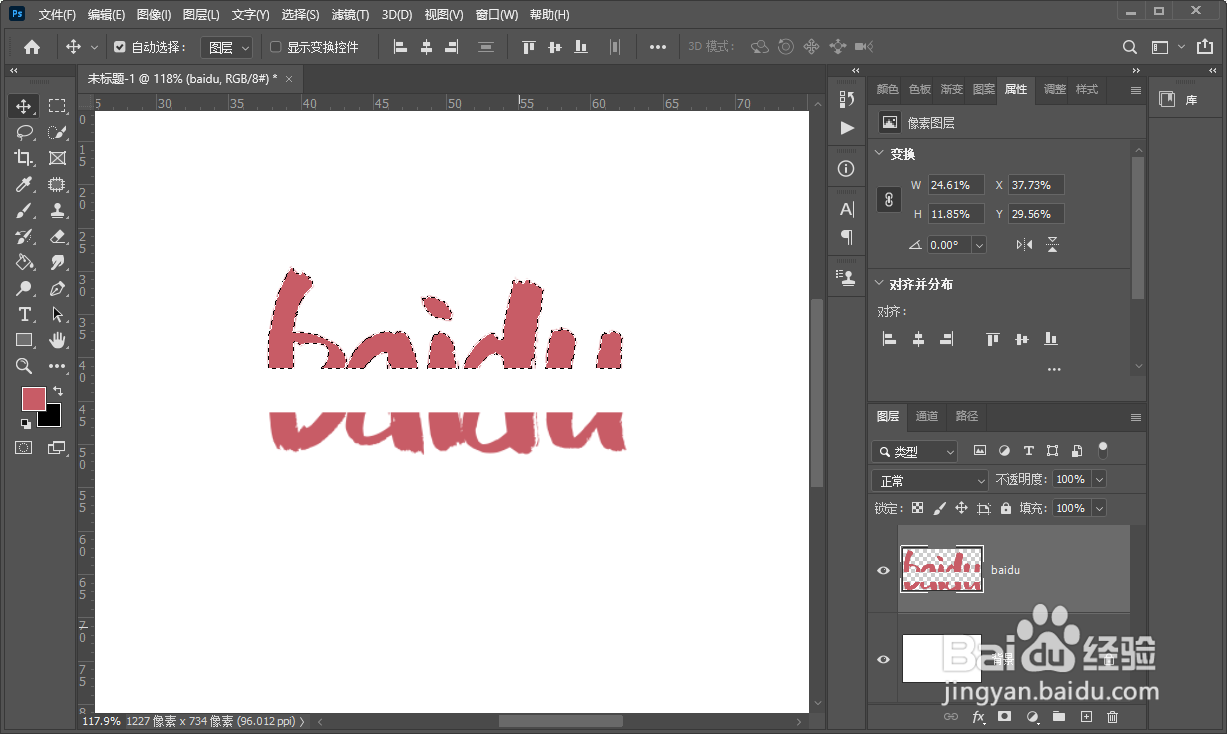Select the Brush tool in the toolbox
1227x734 pixels.
pyautogui.click(x=24, y=210)
